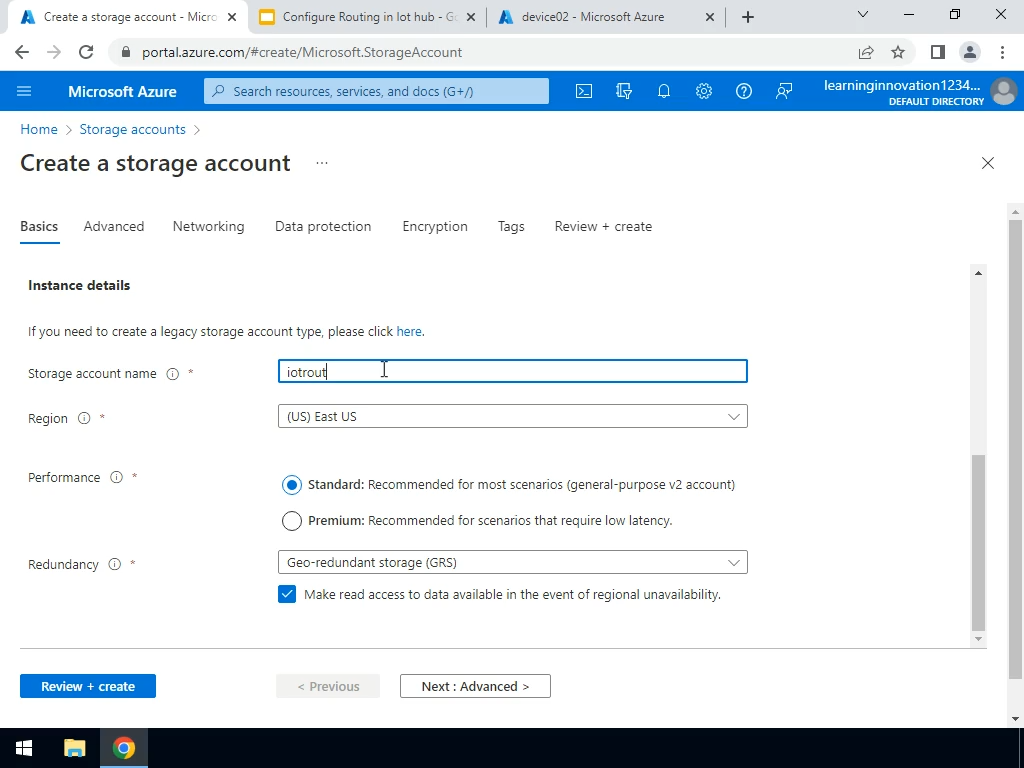
Task: Click Next : Advanced button
Action: click(x=475, y=686)
